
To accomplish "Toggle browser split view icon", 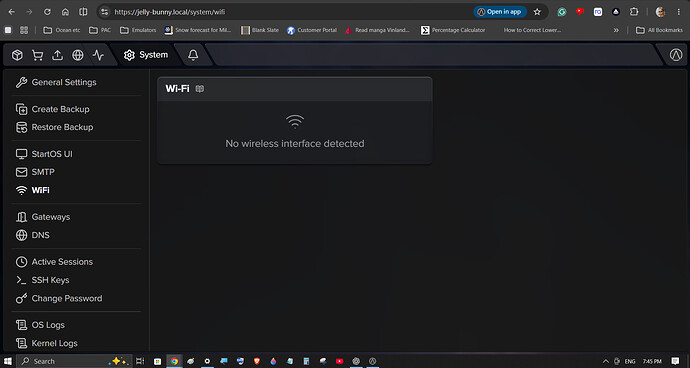I will (83, 12).
